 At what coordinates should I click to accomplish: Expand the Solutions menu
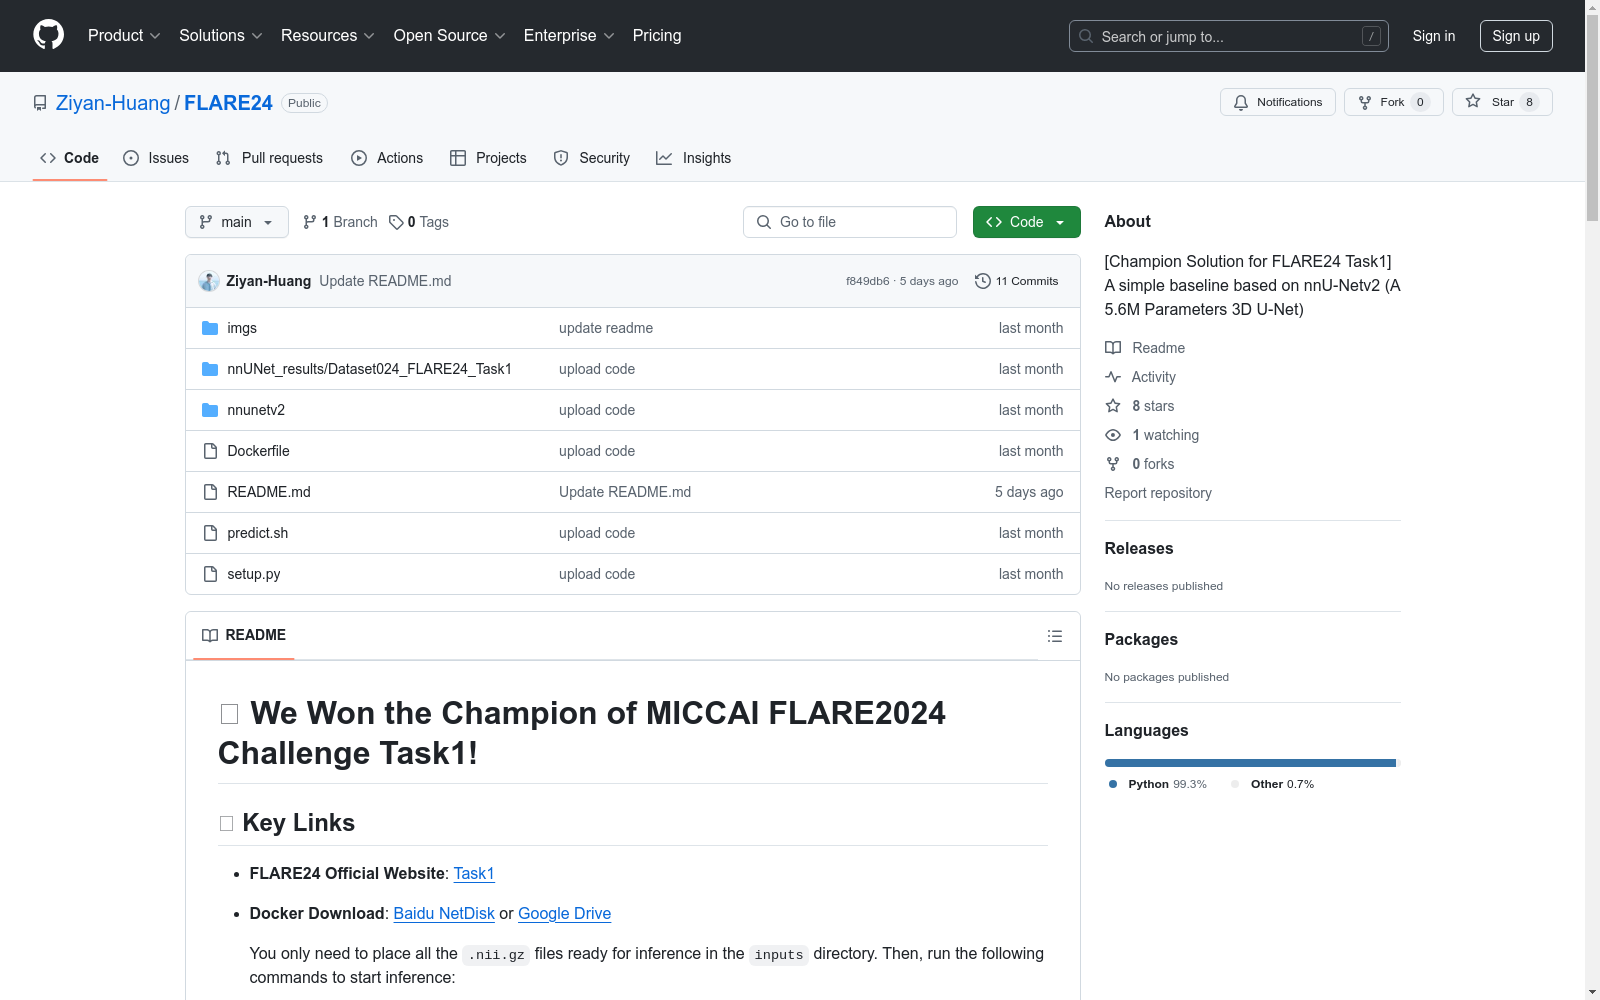(x=221, y=36)
